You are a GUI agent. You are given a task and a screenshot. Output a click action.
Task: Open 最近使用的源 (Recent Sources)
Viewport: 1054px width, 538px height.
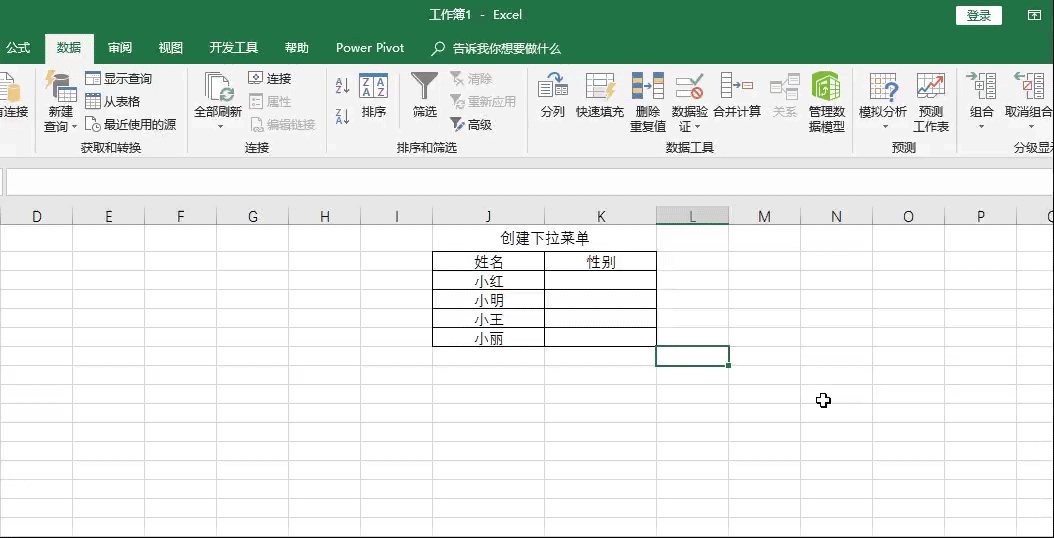130,124
